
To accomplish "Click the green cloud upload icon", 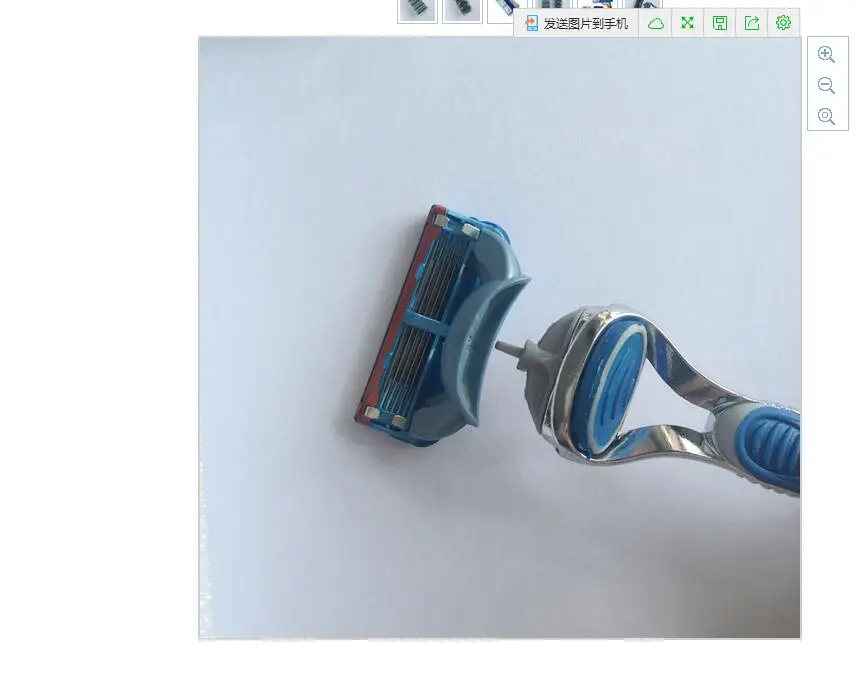I will (655, 23).
